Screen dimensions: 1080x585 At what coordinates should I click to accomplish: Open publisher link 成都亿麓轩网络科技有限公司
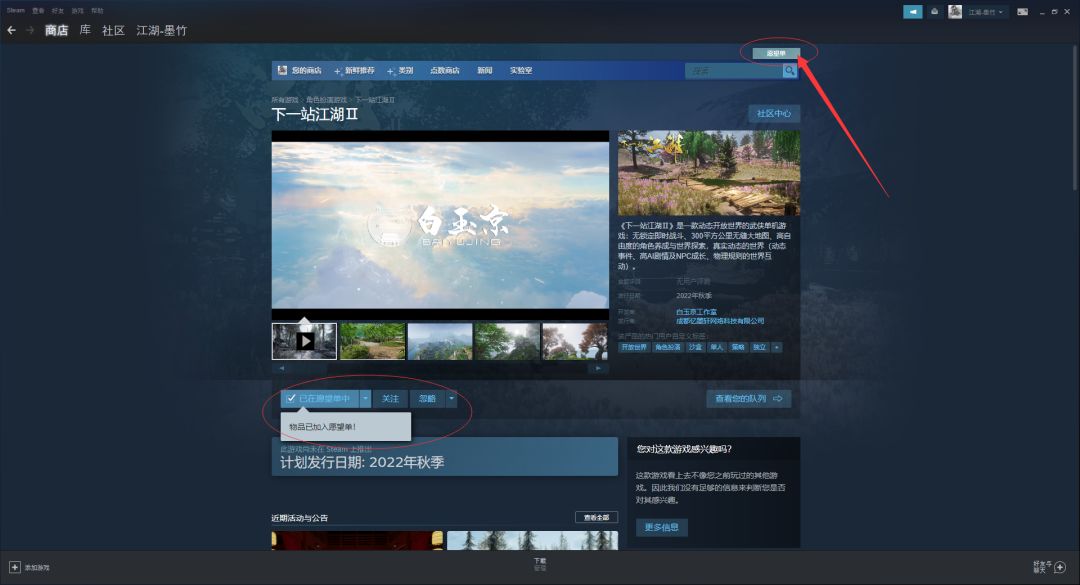click(720, 320)
